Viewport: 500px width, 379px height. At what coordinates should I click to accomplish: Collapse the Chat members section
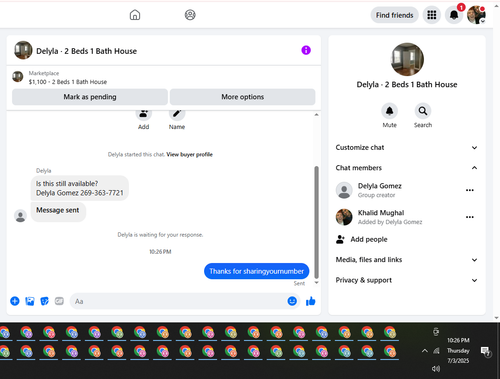point(406,168)
